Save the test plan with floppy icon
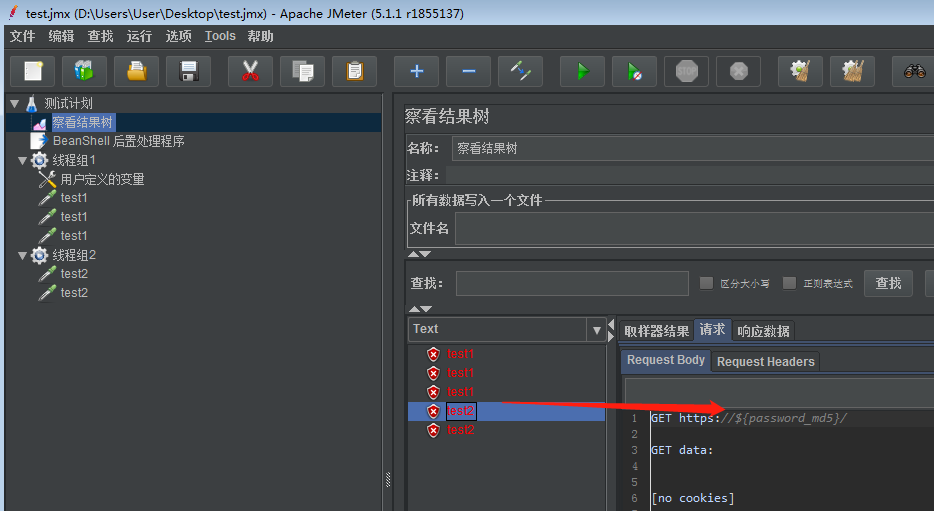Image resolution: width=934 pixels, height=511 pixels. (188, 71)
